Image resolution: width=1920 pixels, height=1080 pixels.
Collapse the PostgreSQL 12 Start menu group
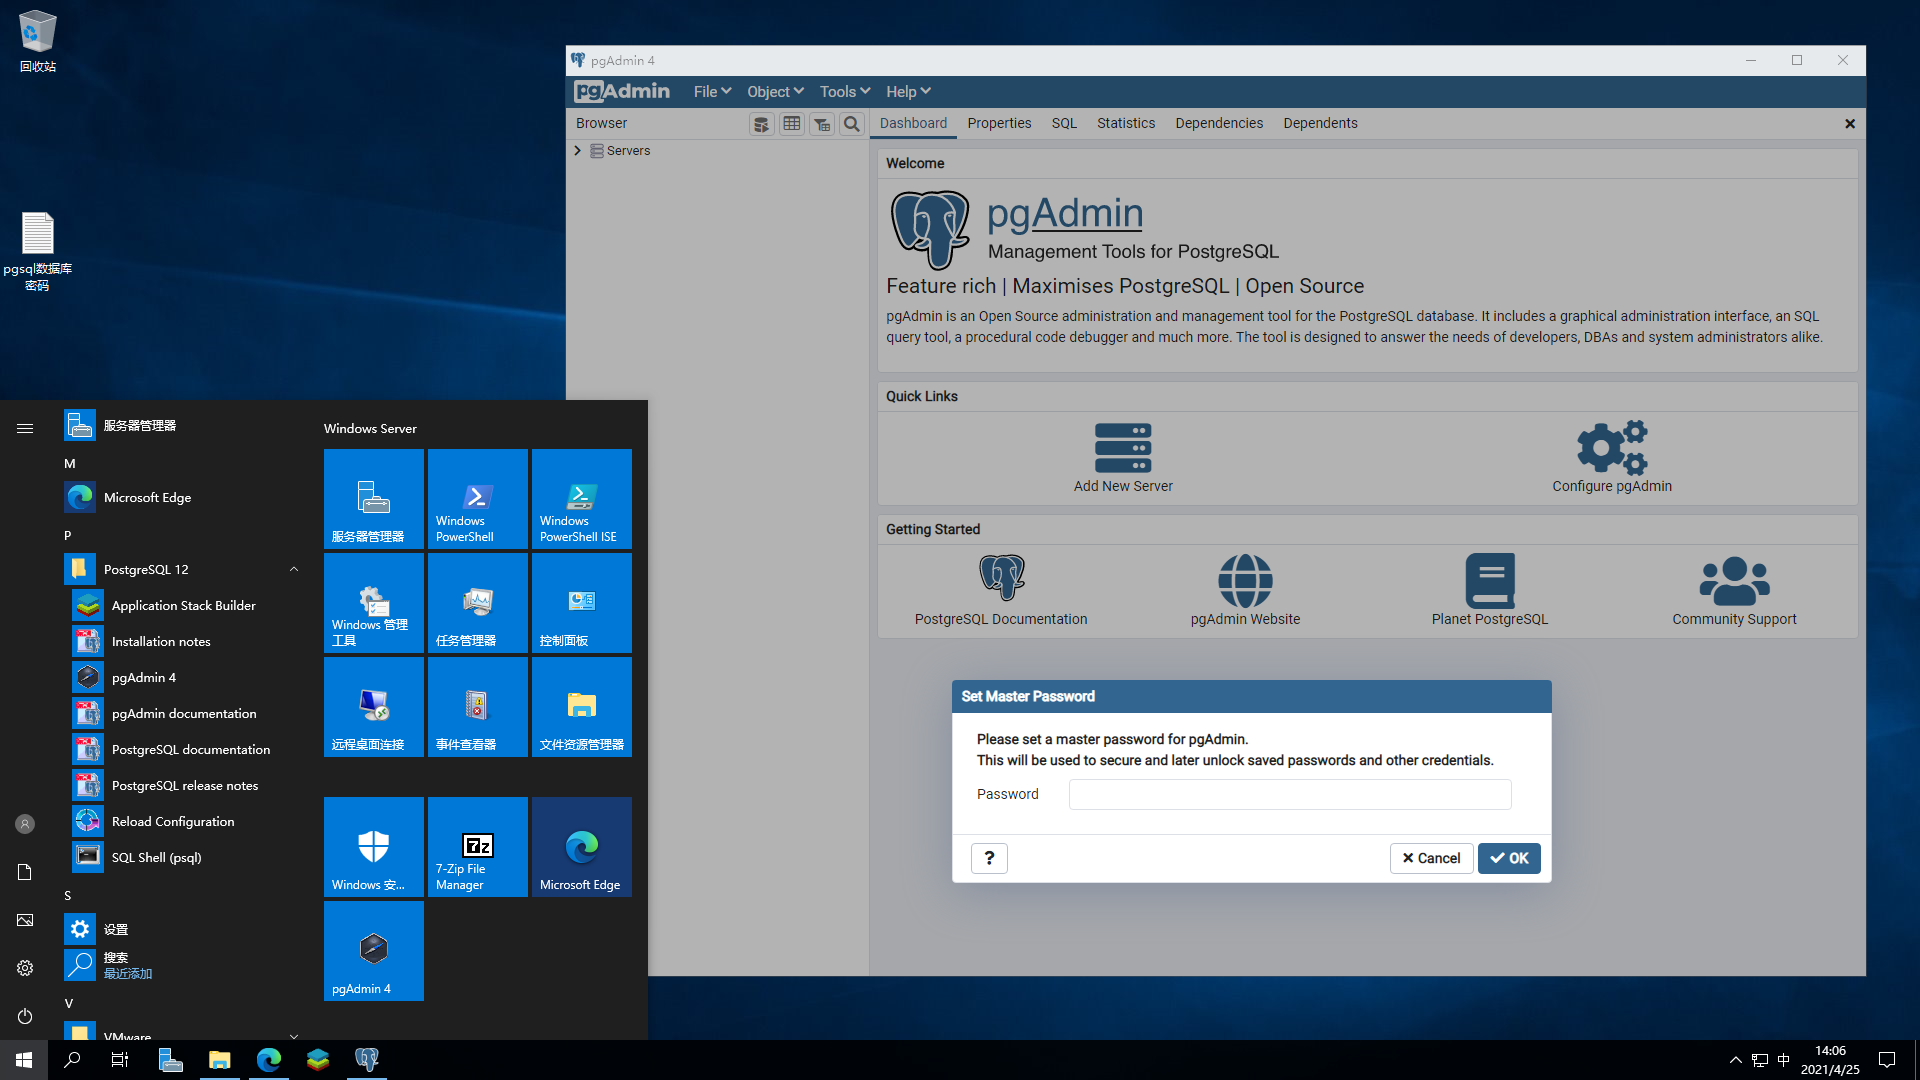tap(294, 568)
